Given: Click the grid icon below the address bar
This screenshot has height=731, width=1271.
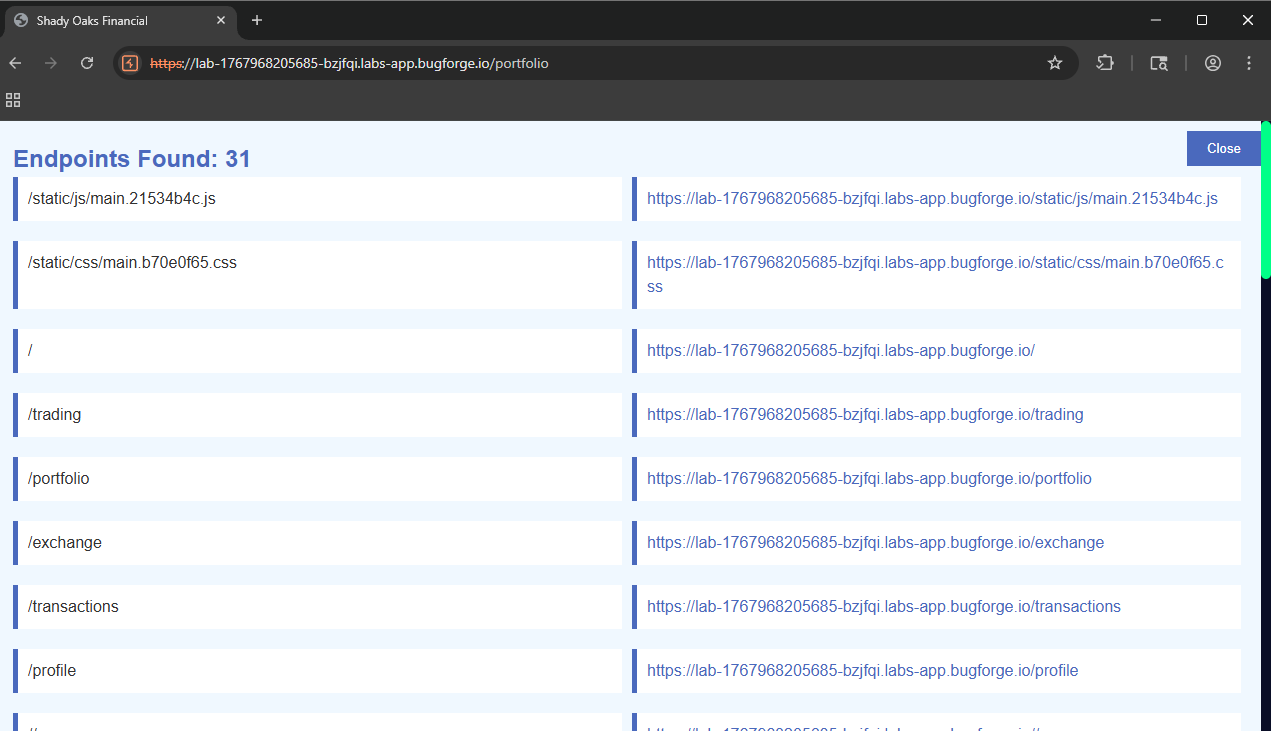Looking at the screenshot, I should [13, 100].
